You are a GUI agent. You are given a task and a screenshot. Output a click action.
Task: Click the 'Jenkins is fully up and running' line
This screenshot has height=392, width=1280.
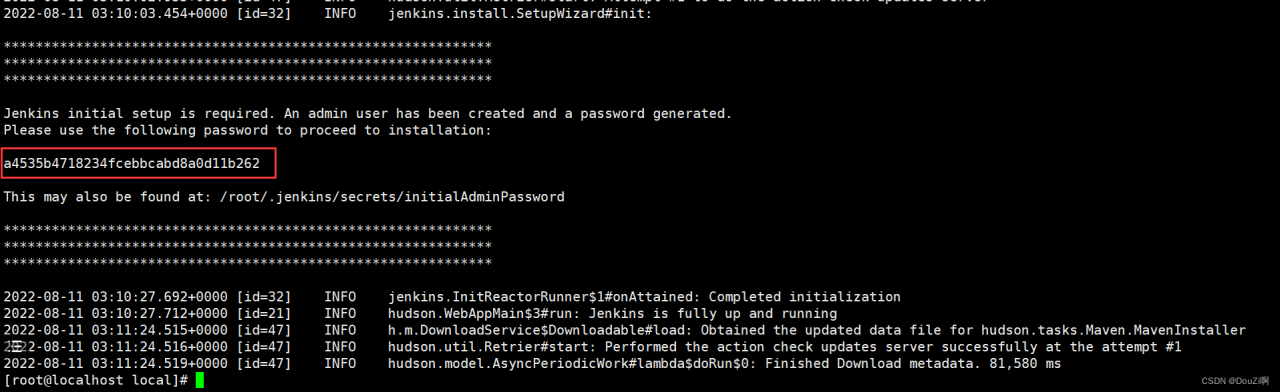(x=612, y=314)
